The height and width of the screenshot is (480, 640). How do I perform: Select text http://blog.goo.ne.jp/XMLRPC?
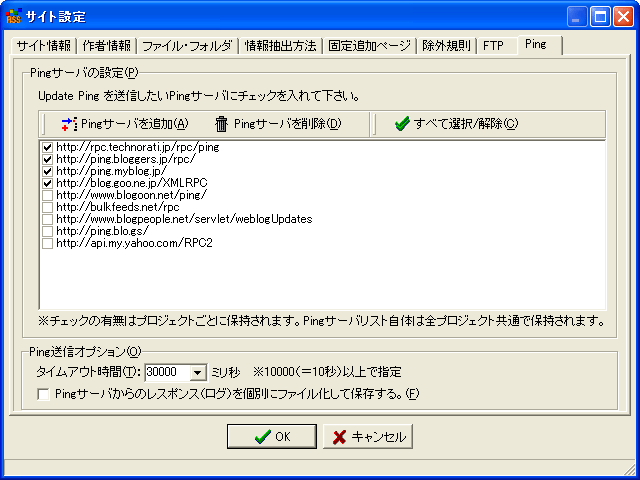132,183
